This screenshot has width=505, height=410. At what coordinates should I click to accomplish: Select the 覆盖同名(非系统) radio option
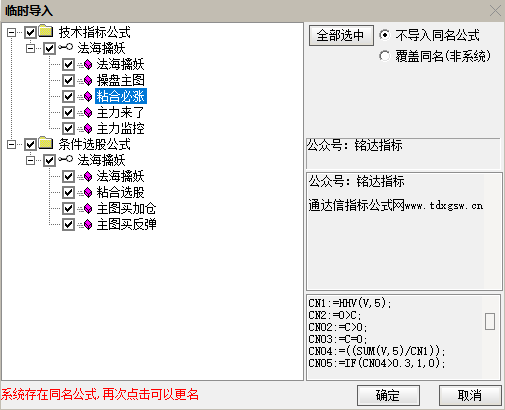[384, 56]
